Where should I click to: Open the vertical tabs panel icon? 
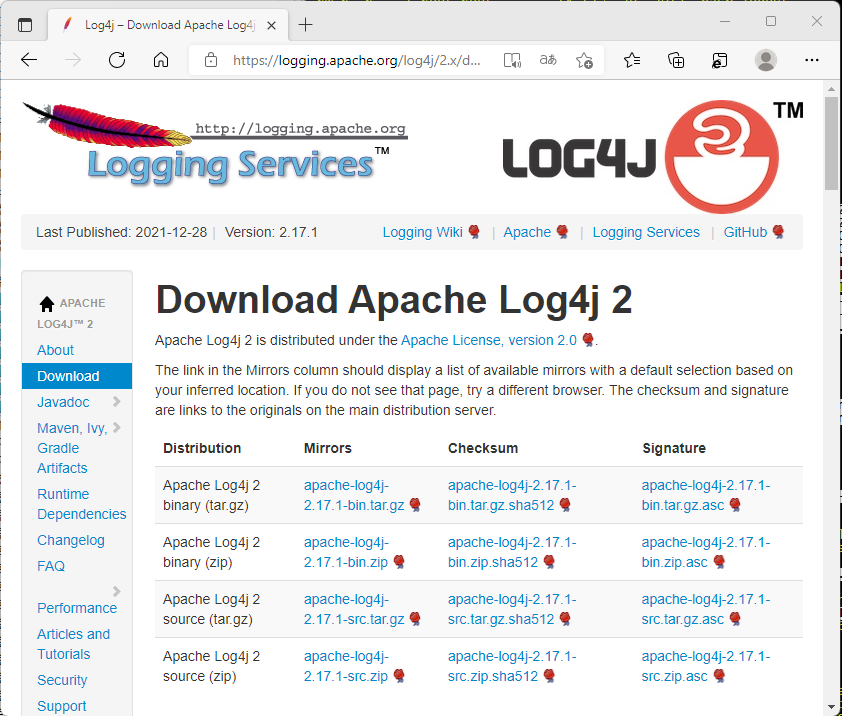coord(25,25)
